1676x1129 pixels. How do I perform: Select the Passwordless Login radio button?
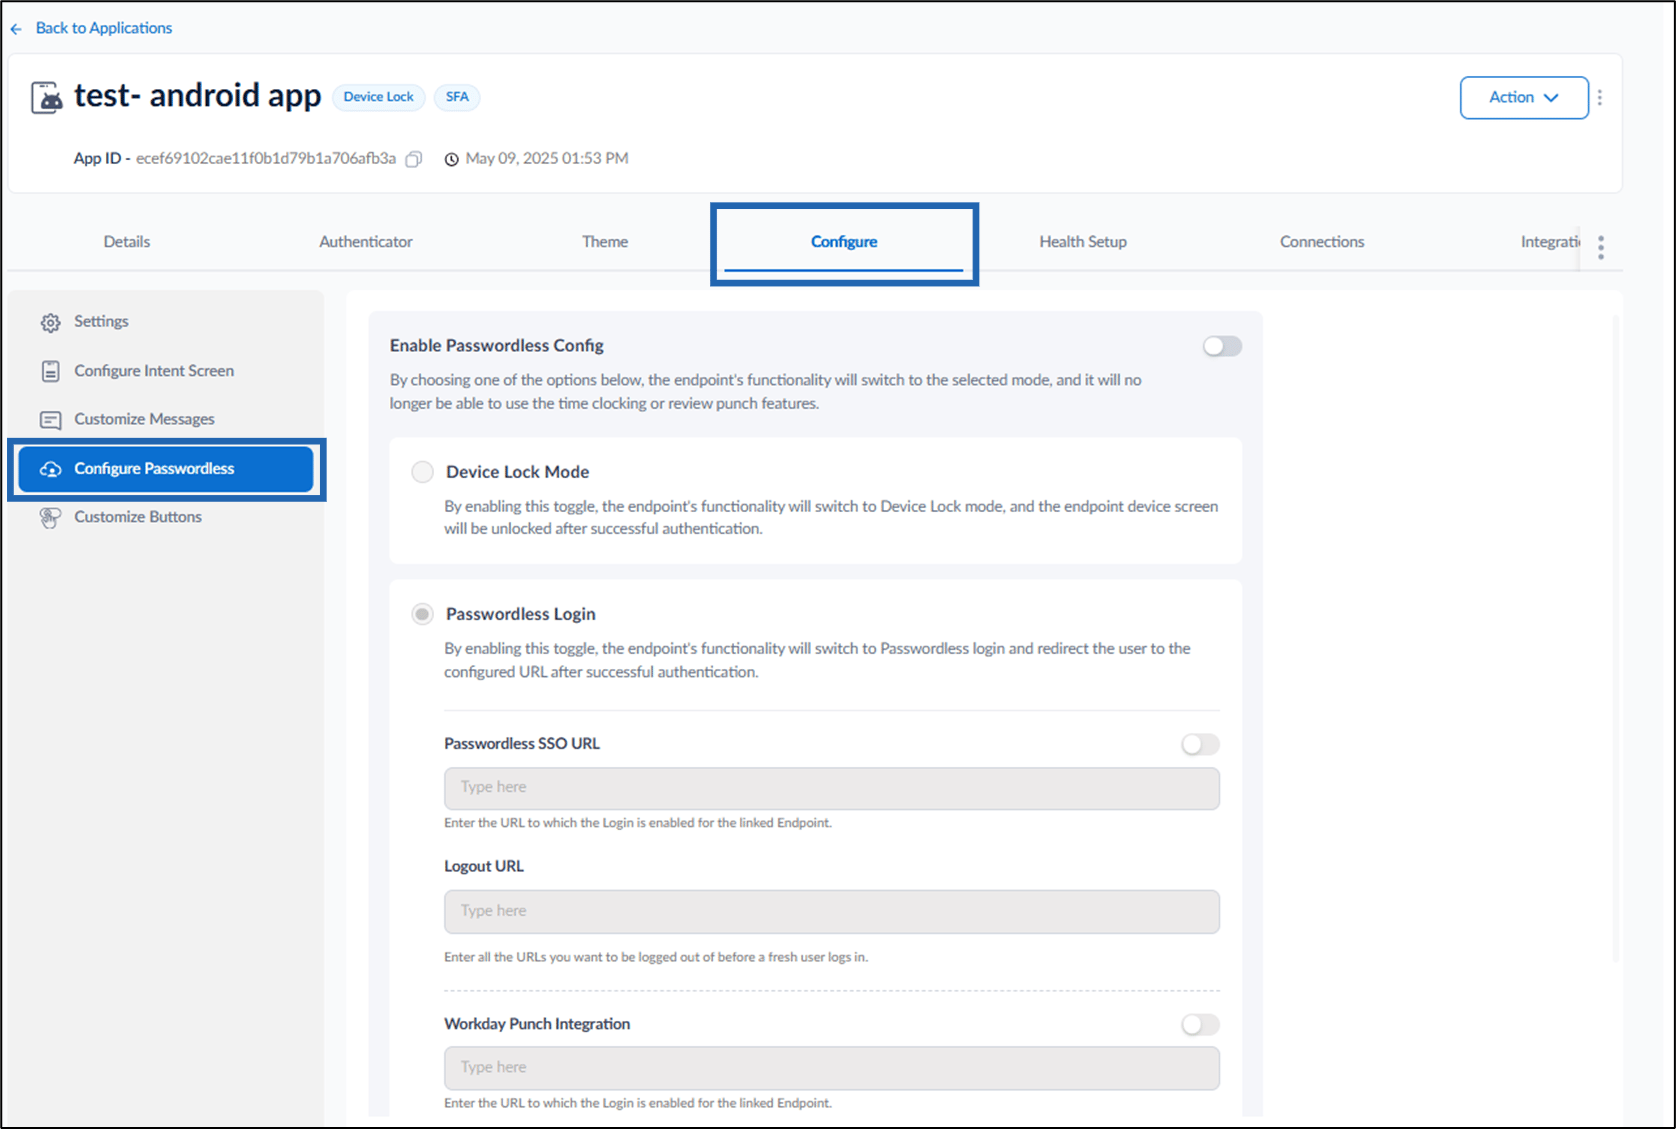422,614
